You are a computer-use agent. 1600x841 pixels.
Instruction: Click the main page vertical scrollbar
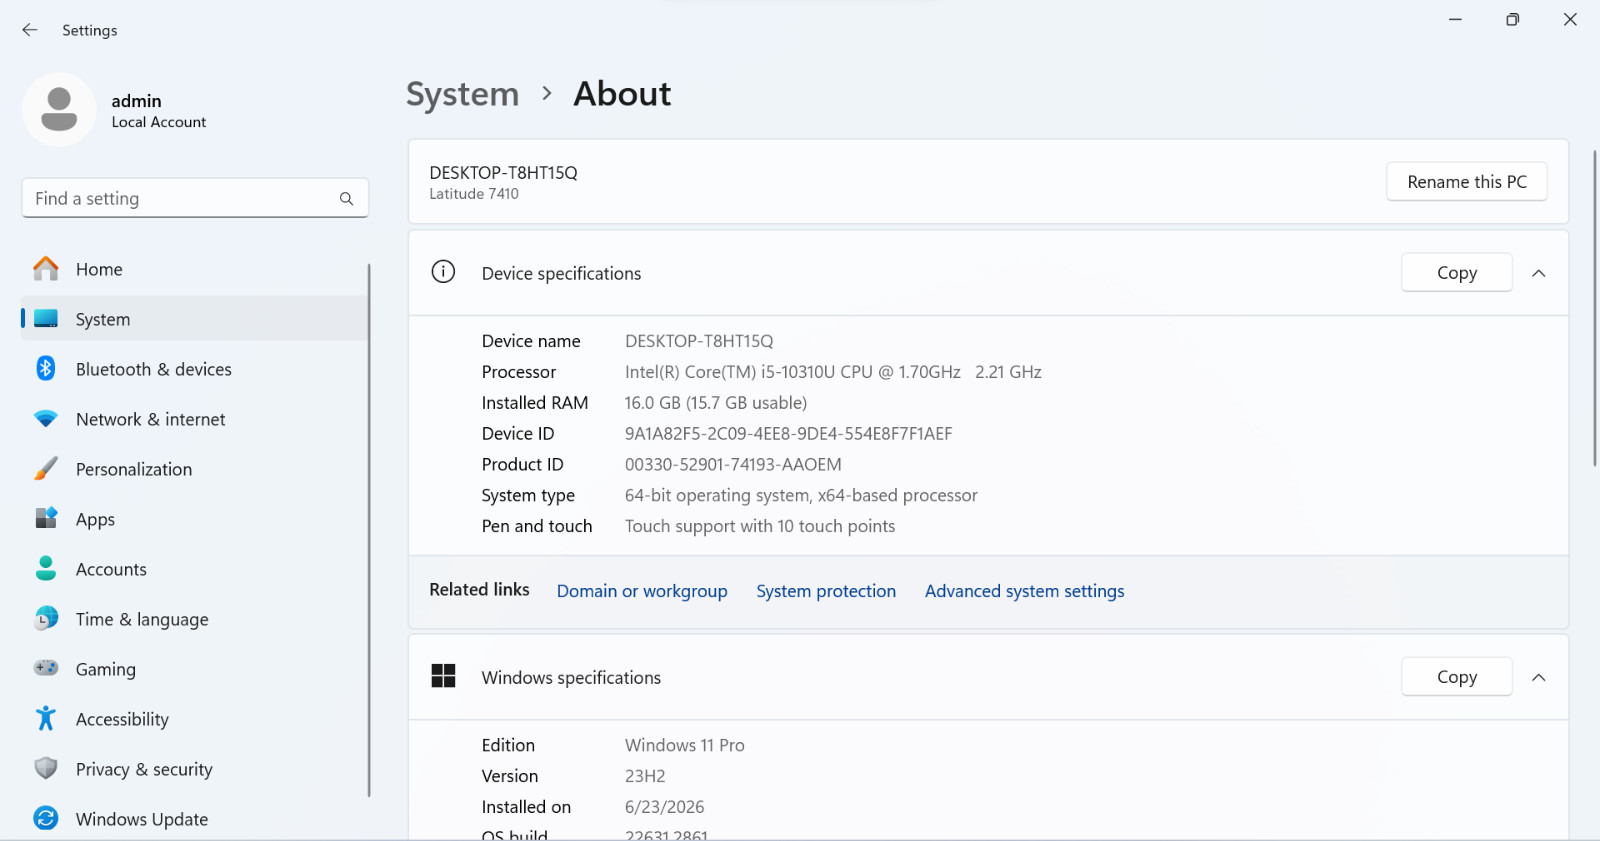tap(1594, 308)
